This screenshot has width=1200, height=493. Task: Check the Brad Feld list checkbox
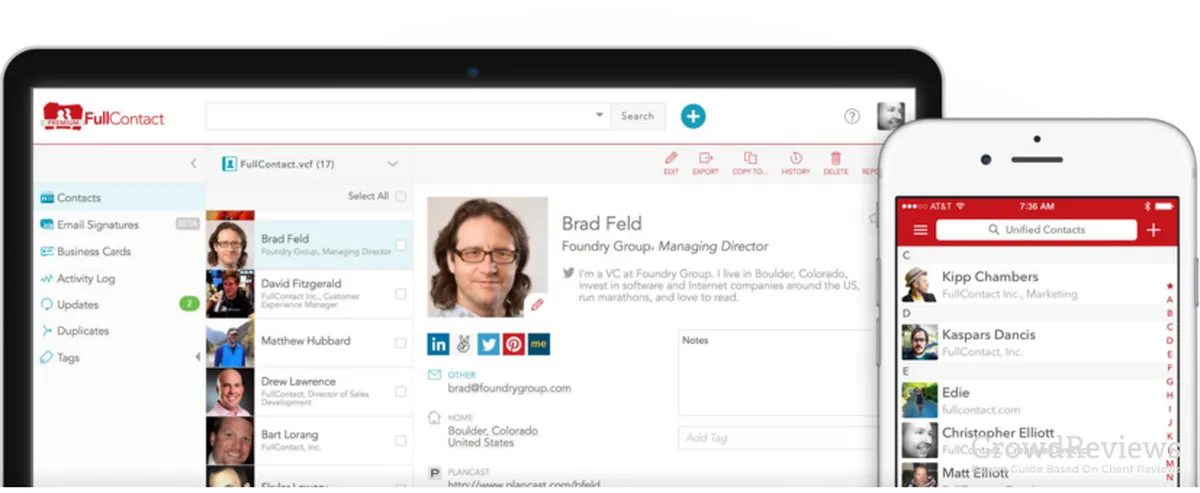click(x=401, y=245)
